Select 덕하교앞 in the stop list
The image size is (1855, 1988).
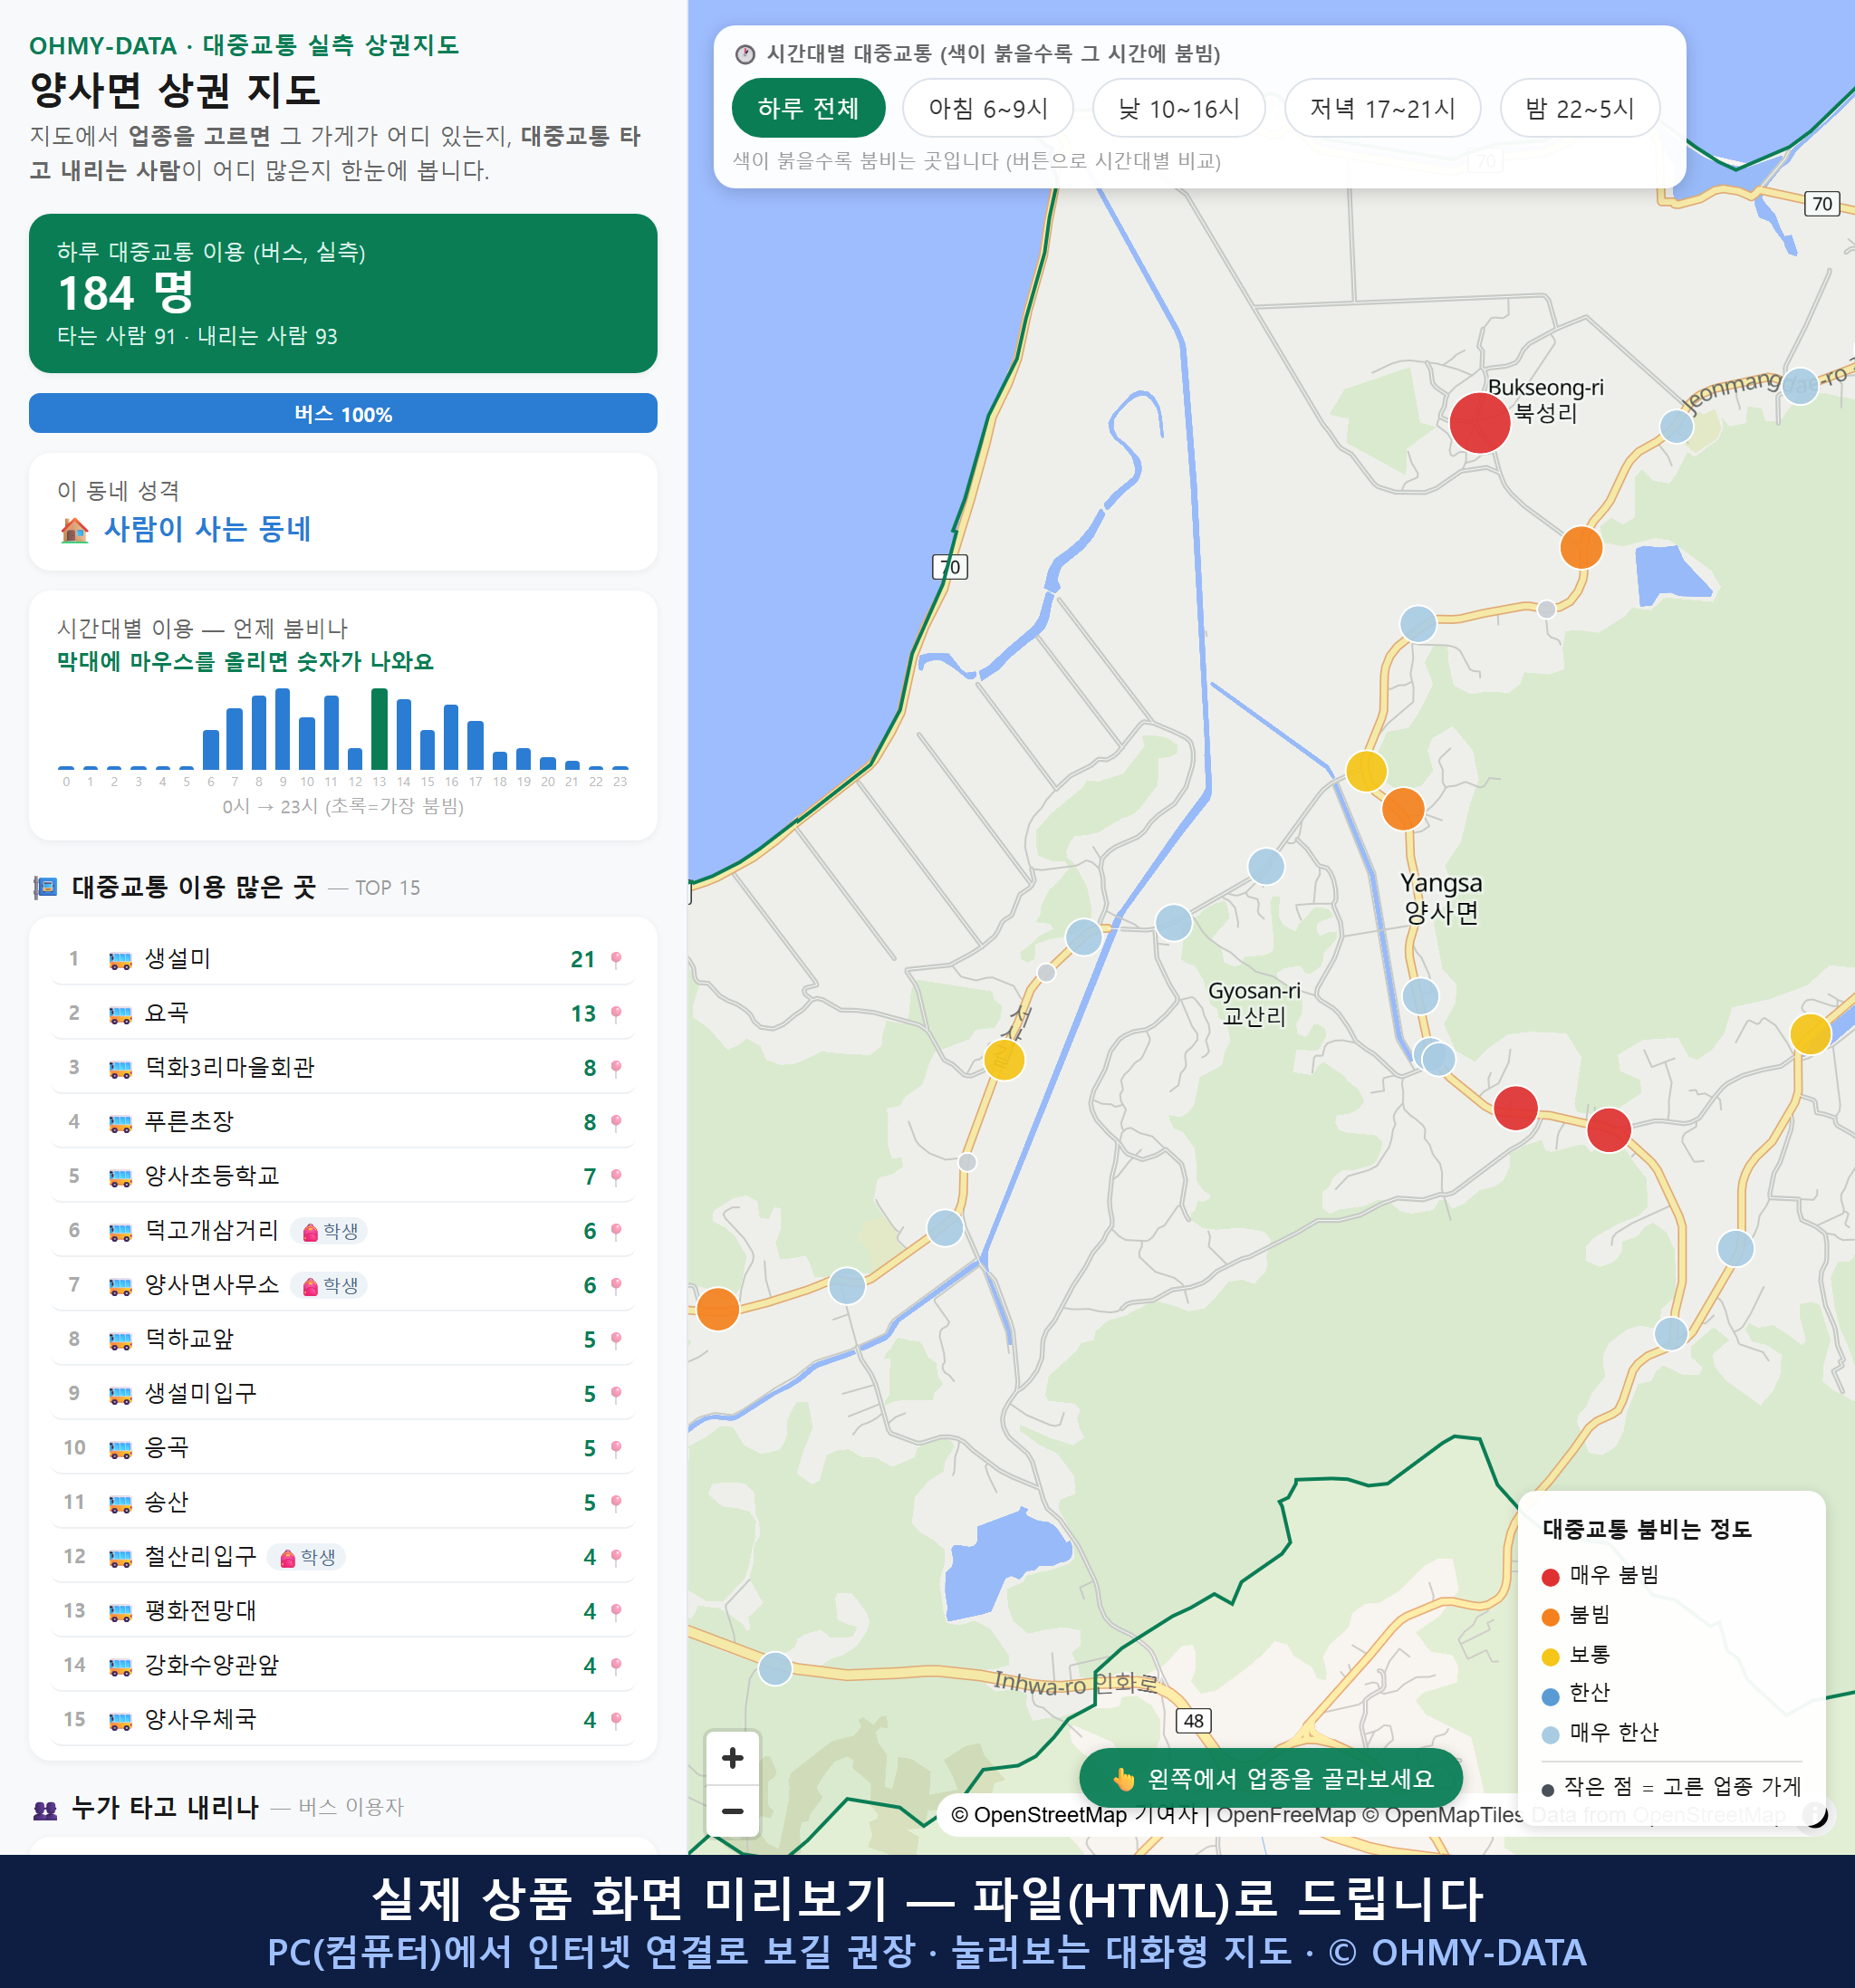343,1339
